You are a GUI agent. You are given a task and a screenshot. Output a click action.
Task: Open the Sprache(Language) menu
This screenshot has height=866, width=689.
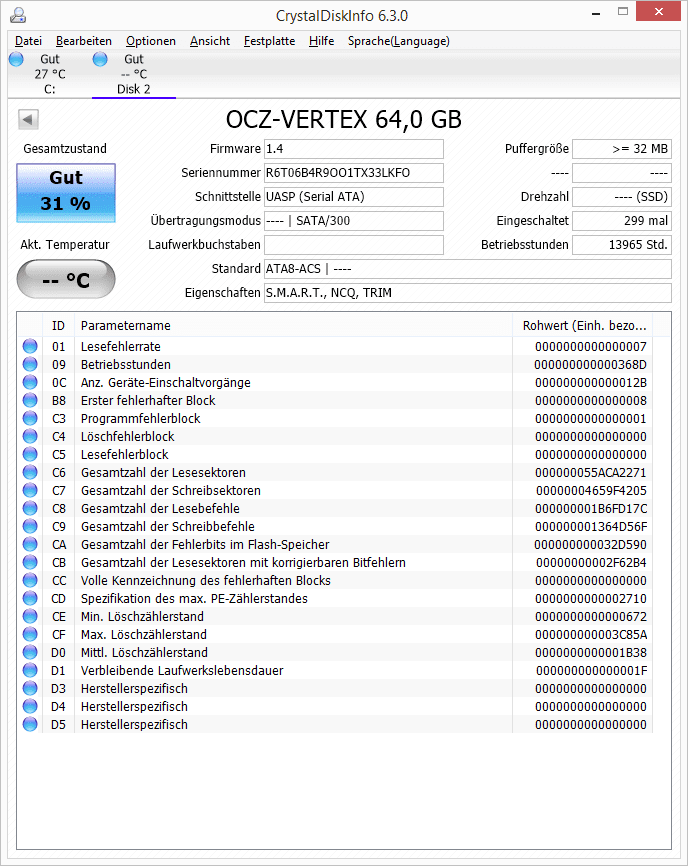[399, 41]
